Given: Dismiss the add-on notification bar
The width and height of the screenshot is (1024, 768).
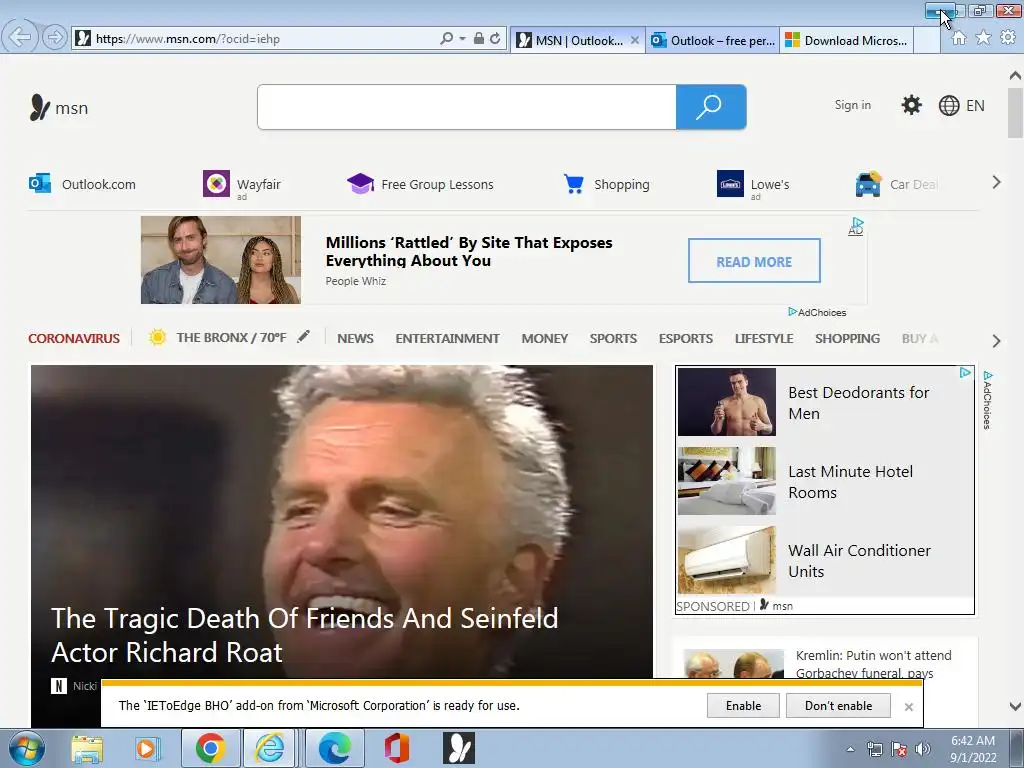Looking at the screenshot, I should click(908, 707).
